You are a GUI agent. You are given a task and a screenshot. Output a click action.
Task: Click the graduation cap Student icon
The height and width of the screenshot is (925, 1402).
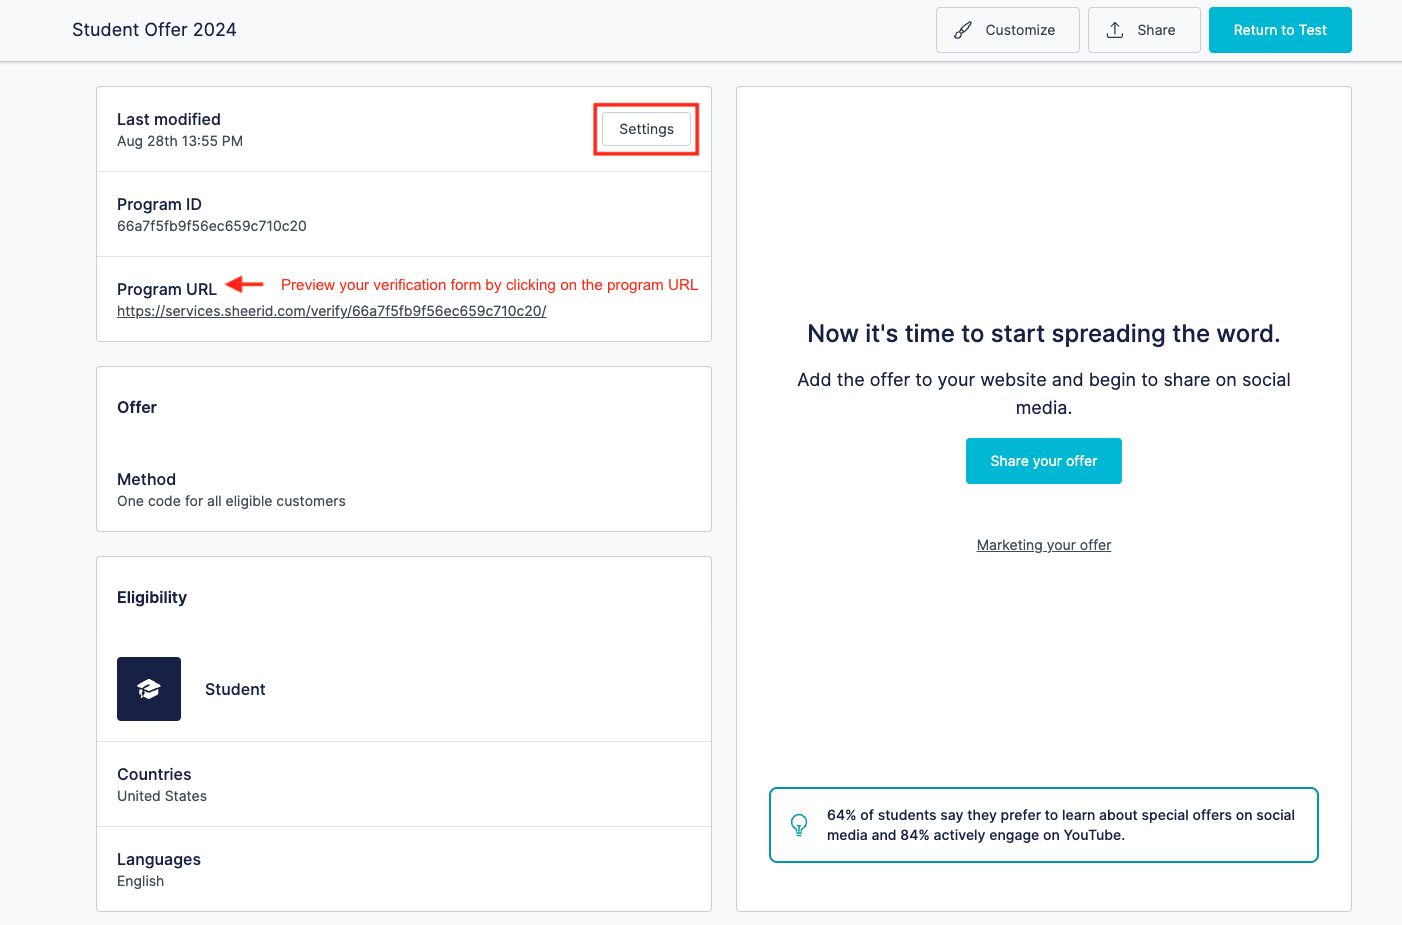pyautogui.click(x=149, y=689)
